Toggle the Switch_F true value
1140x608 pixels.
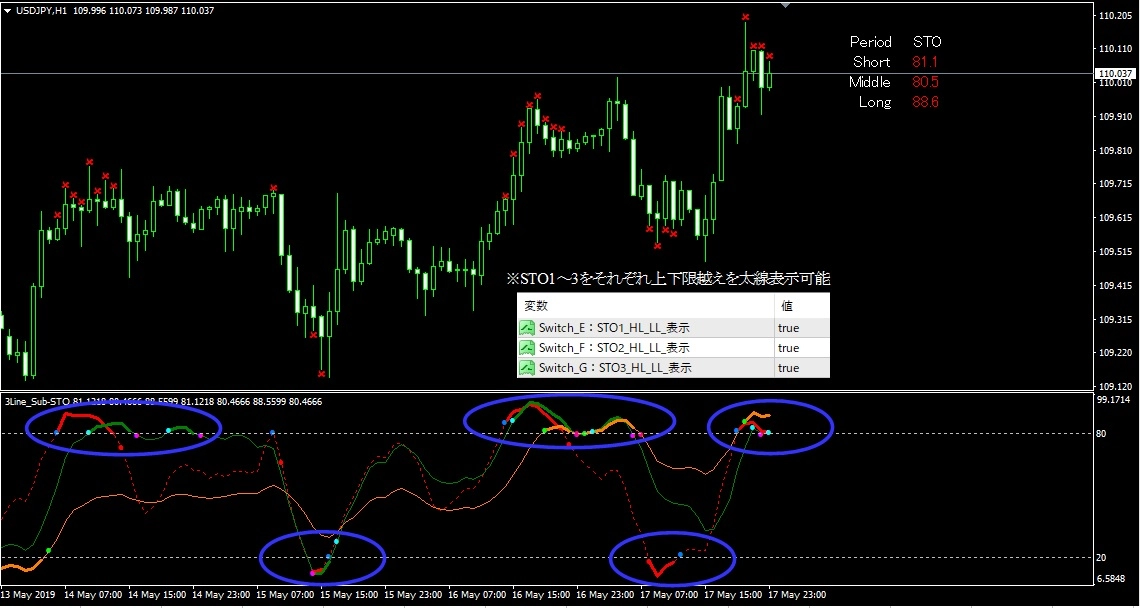(x=788, y=348)
